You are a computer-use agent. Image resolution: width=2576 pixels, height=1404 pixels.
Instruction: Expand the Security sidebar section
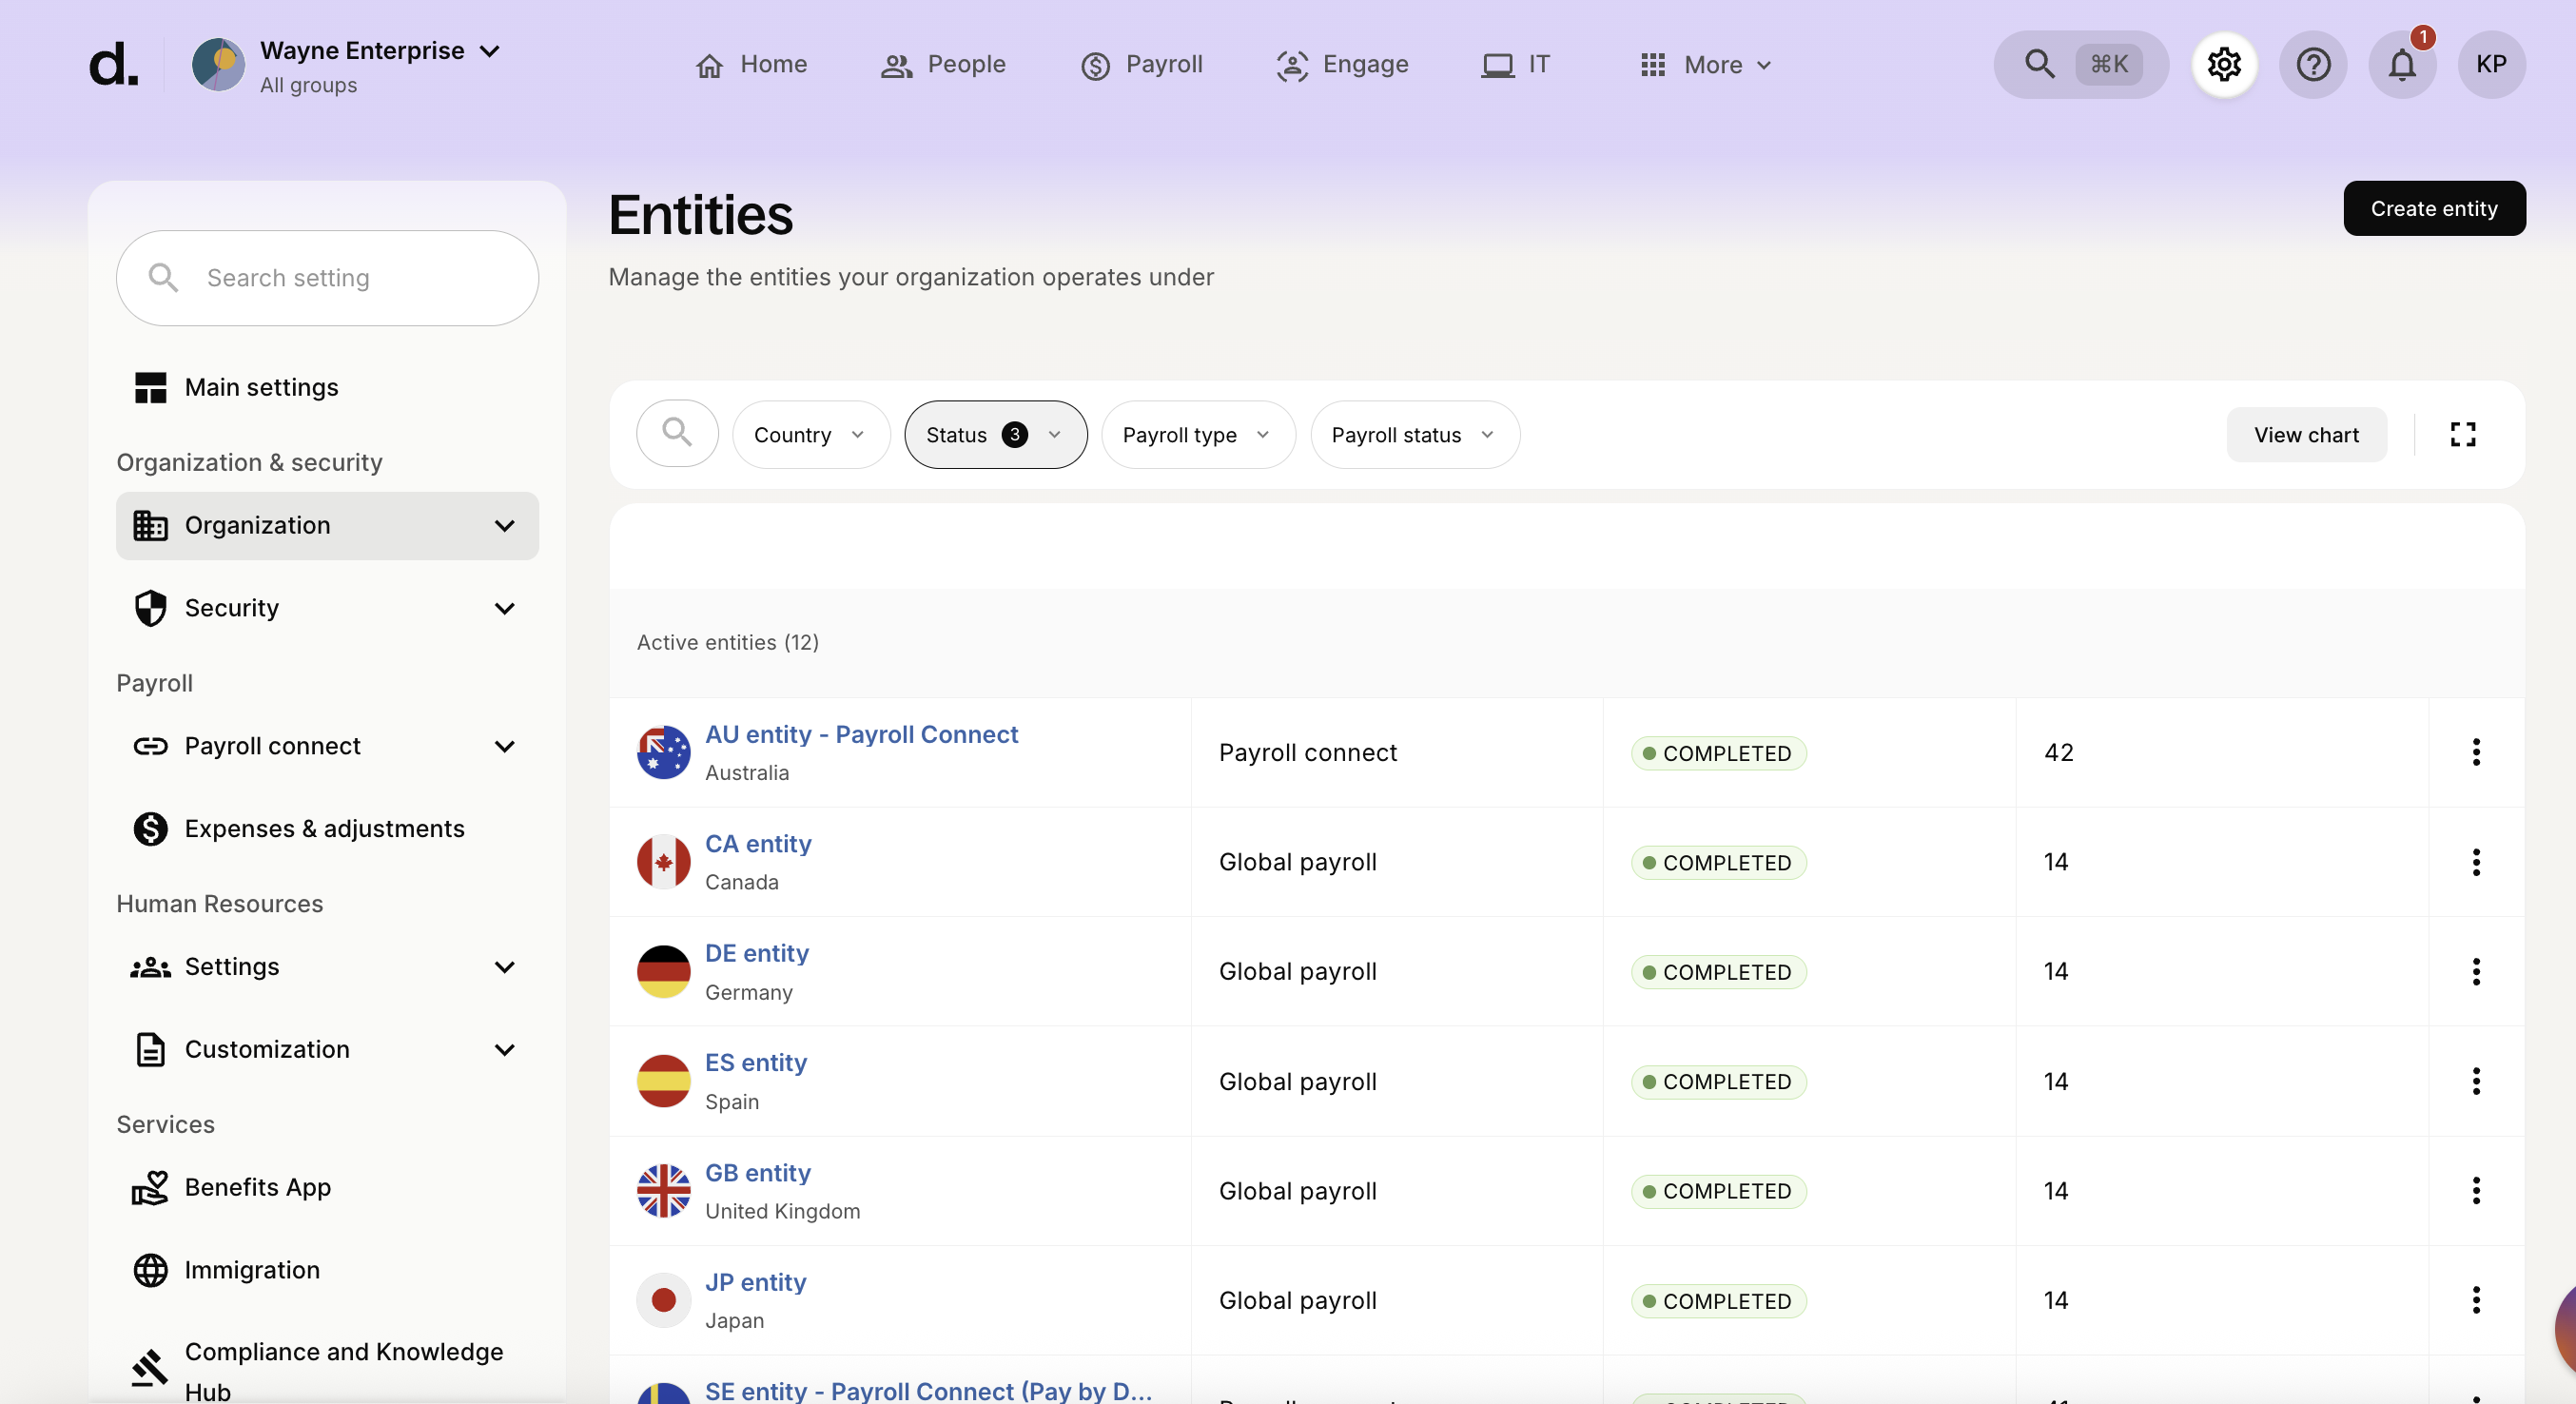(x=328, y=608)
